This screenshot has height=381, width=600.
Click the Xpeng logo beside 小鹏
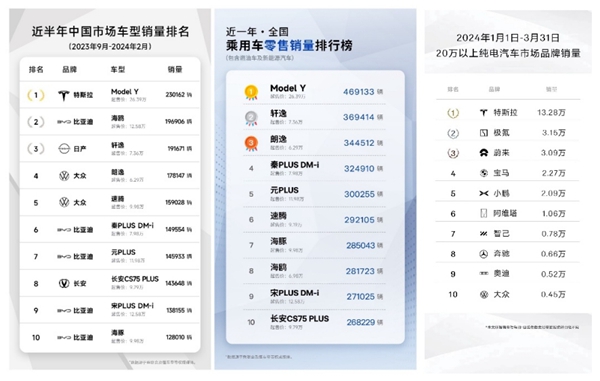tap(484, 194)
